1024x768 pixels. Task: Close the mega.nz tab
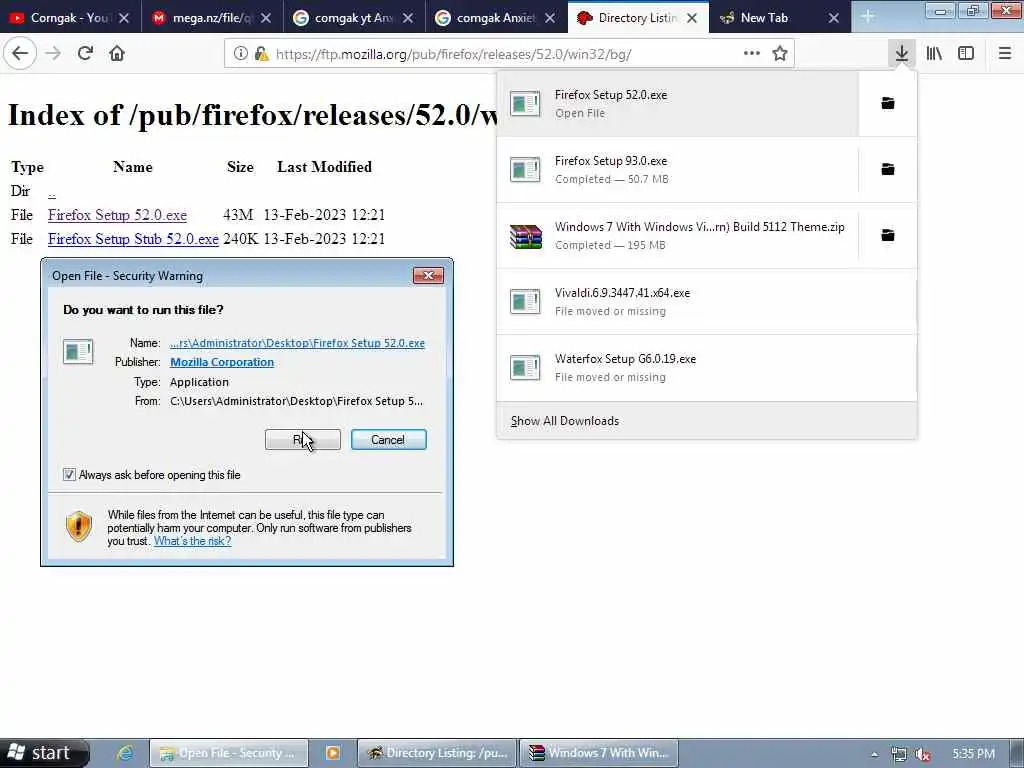(x=266, y=18)
